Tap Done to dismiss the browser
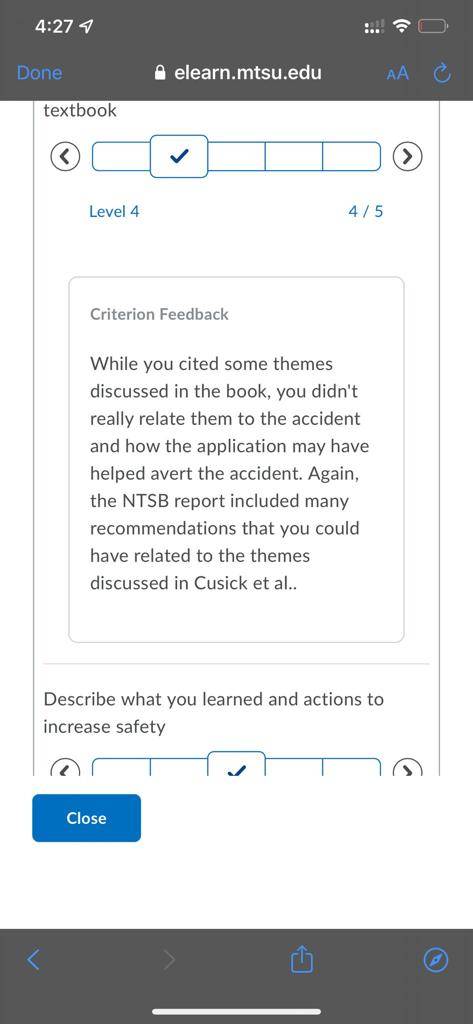 click(x=39, y=72)
